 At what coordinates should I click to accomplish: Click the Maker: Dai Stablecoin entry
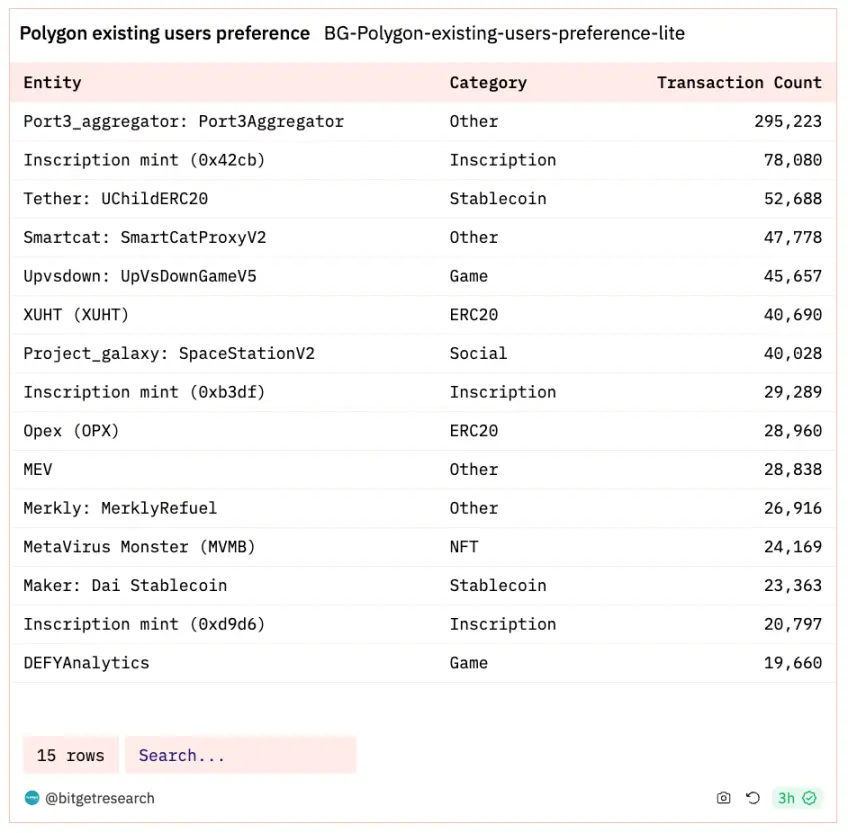pos(125,585)
